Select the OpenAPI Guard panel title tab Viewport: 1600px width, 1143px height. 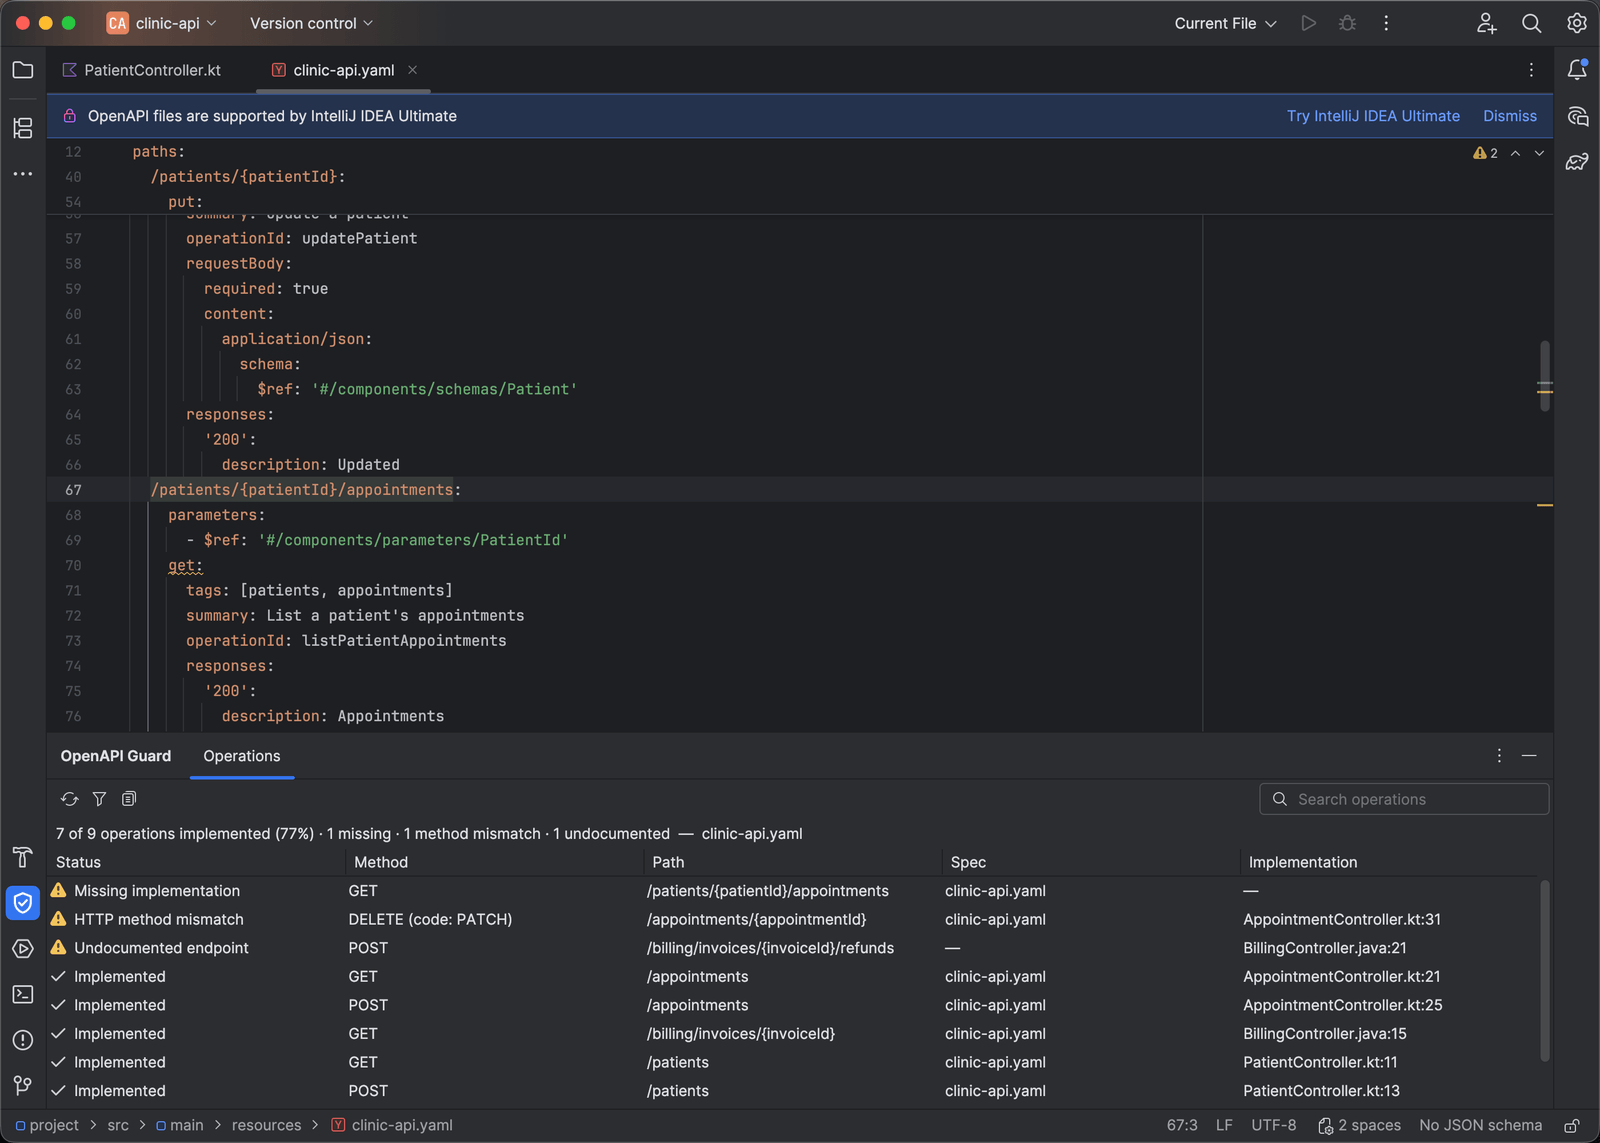tap(116, 756)
